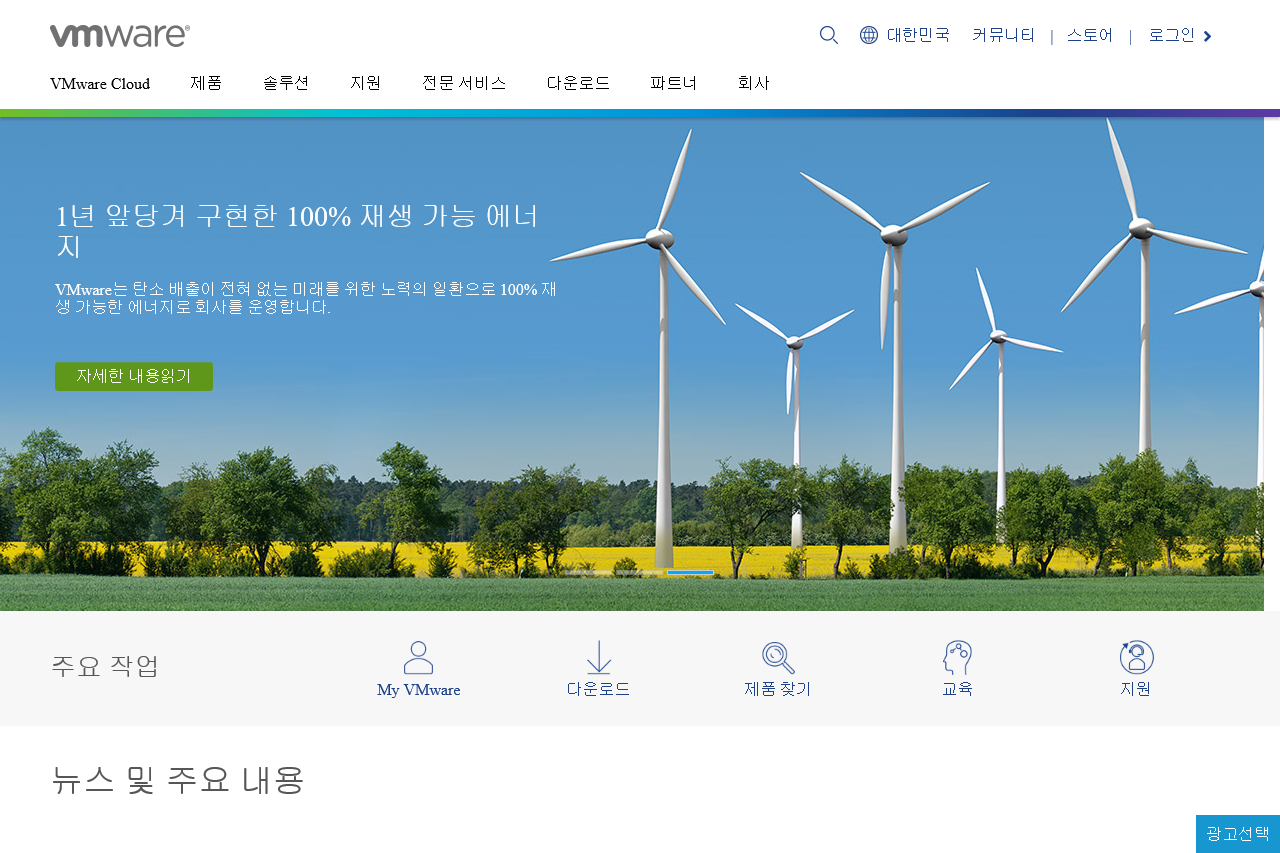The width and height of the screenshot is (1280, 853).
Task: Open 제품 찾기 magnifier icon
Action: tap(778, 657)
